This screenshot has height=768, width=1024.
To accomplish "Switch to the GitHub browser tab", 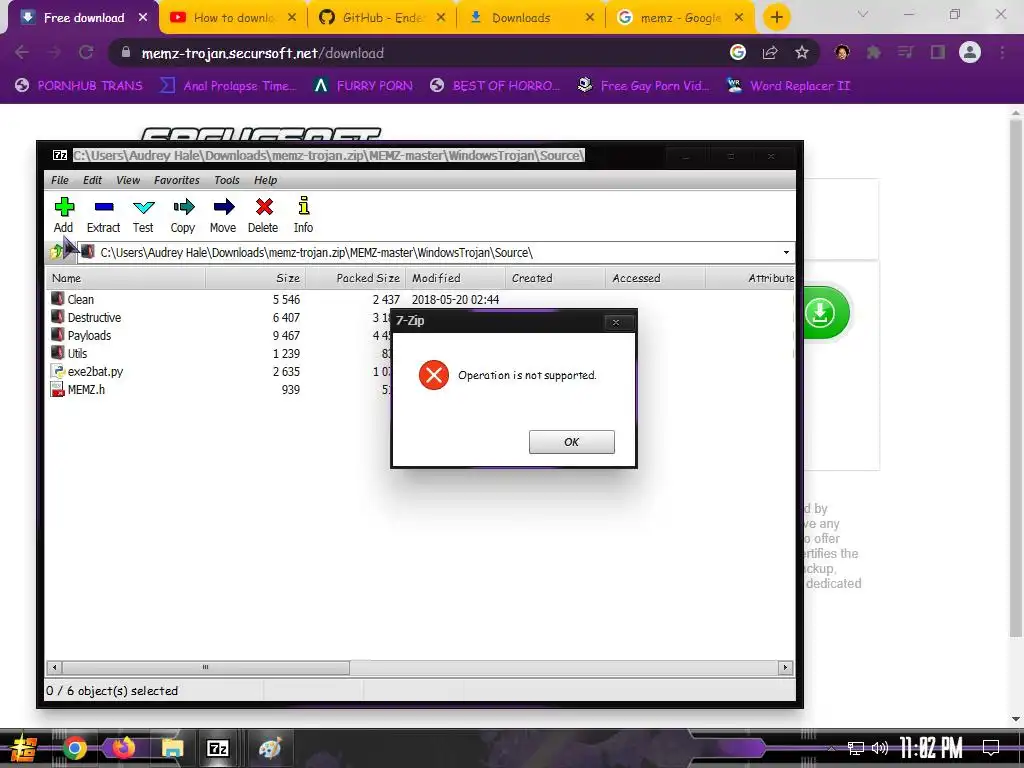I will point(383,18).
